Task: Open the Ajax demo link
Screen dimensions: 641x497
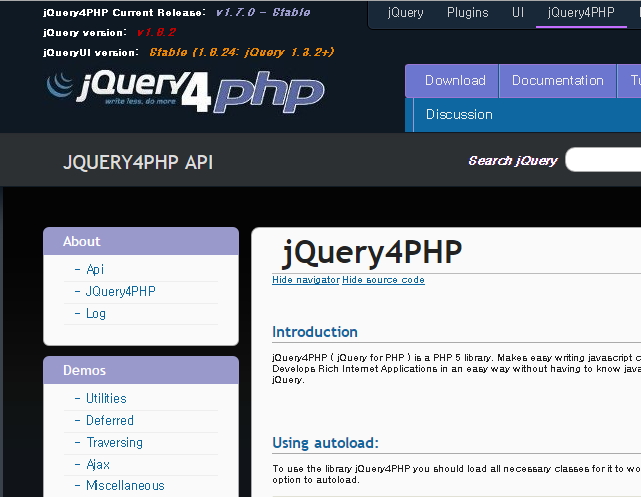Action: pyautogui.click(x=98, y=465)
